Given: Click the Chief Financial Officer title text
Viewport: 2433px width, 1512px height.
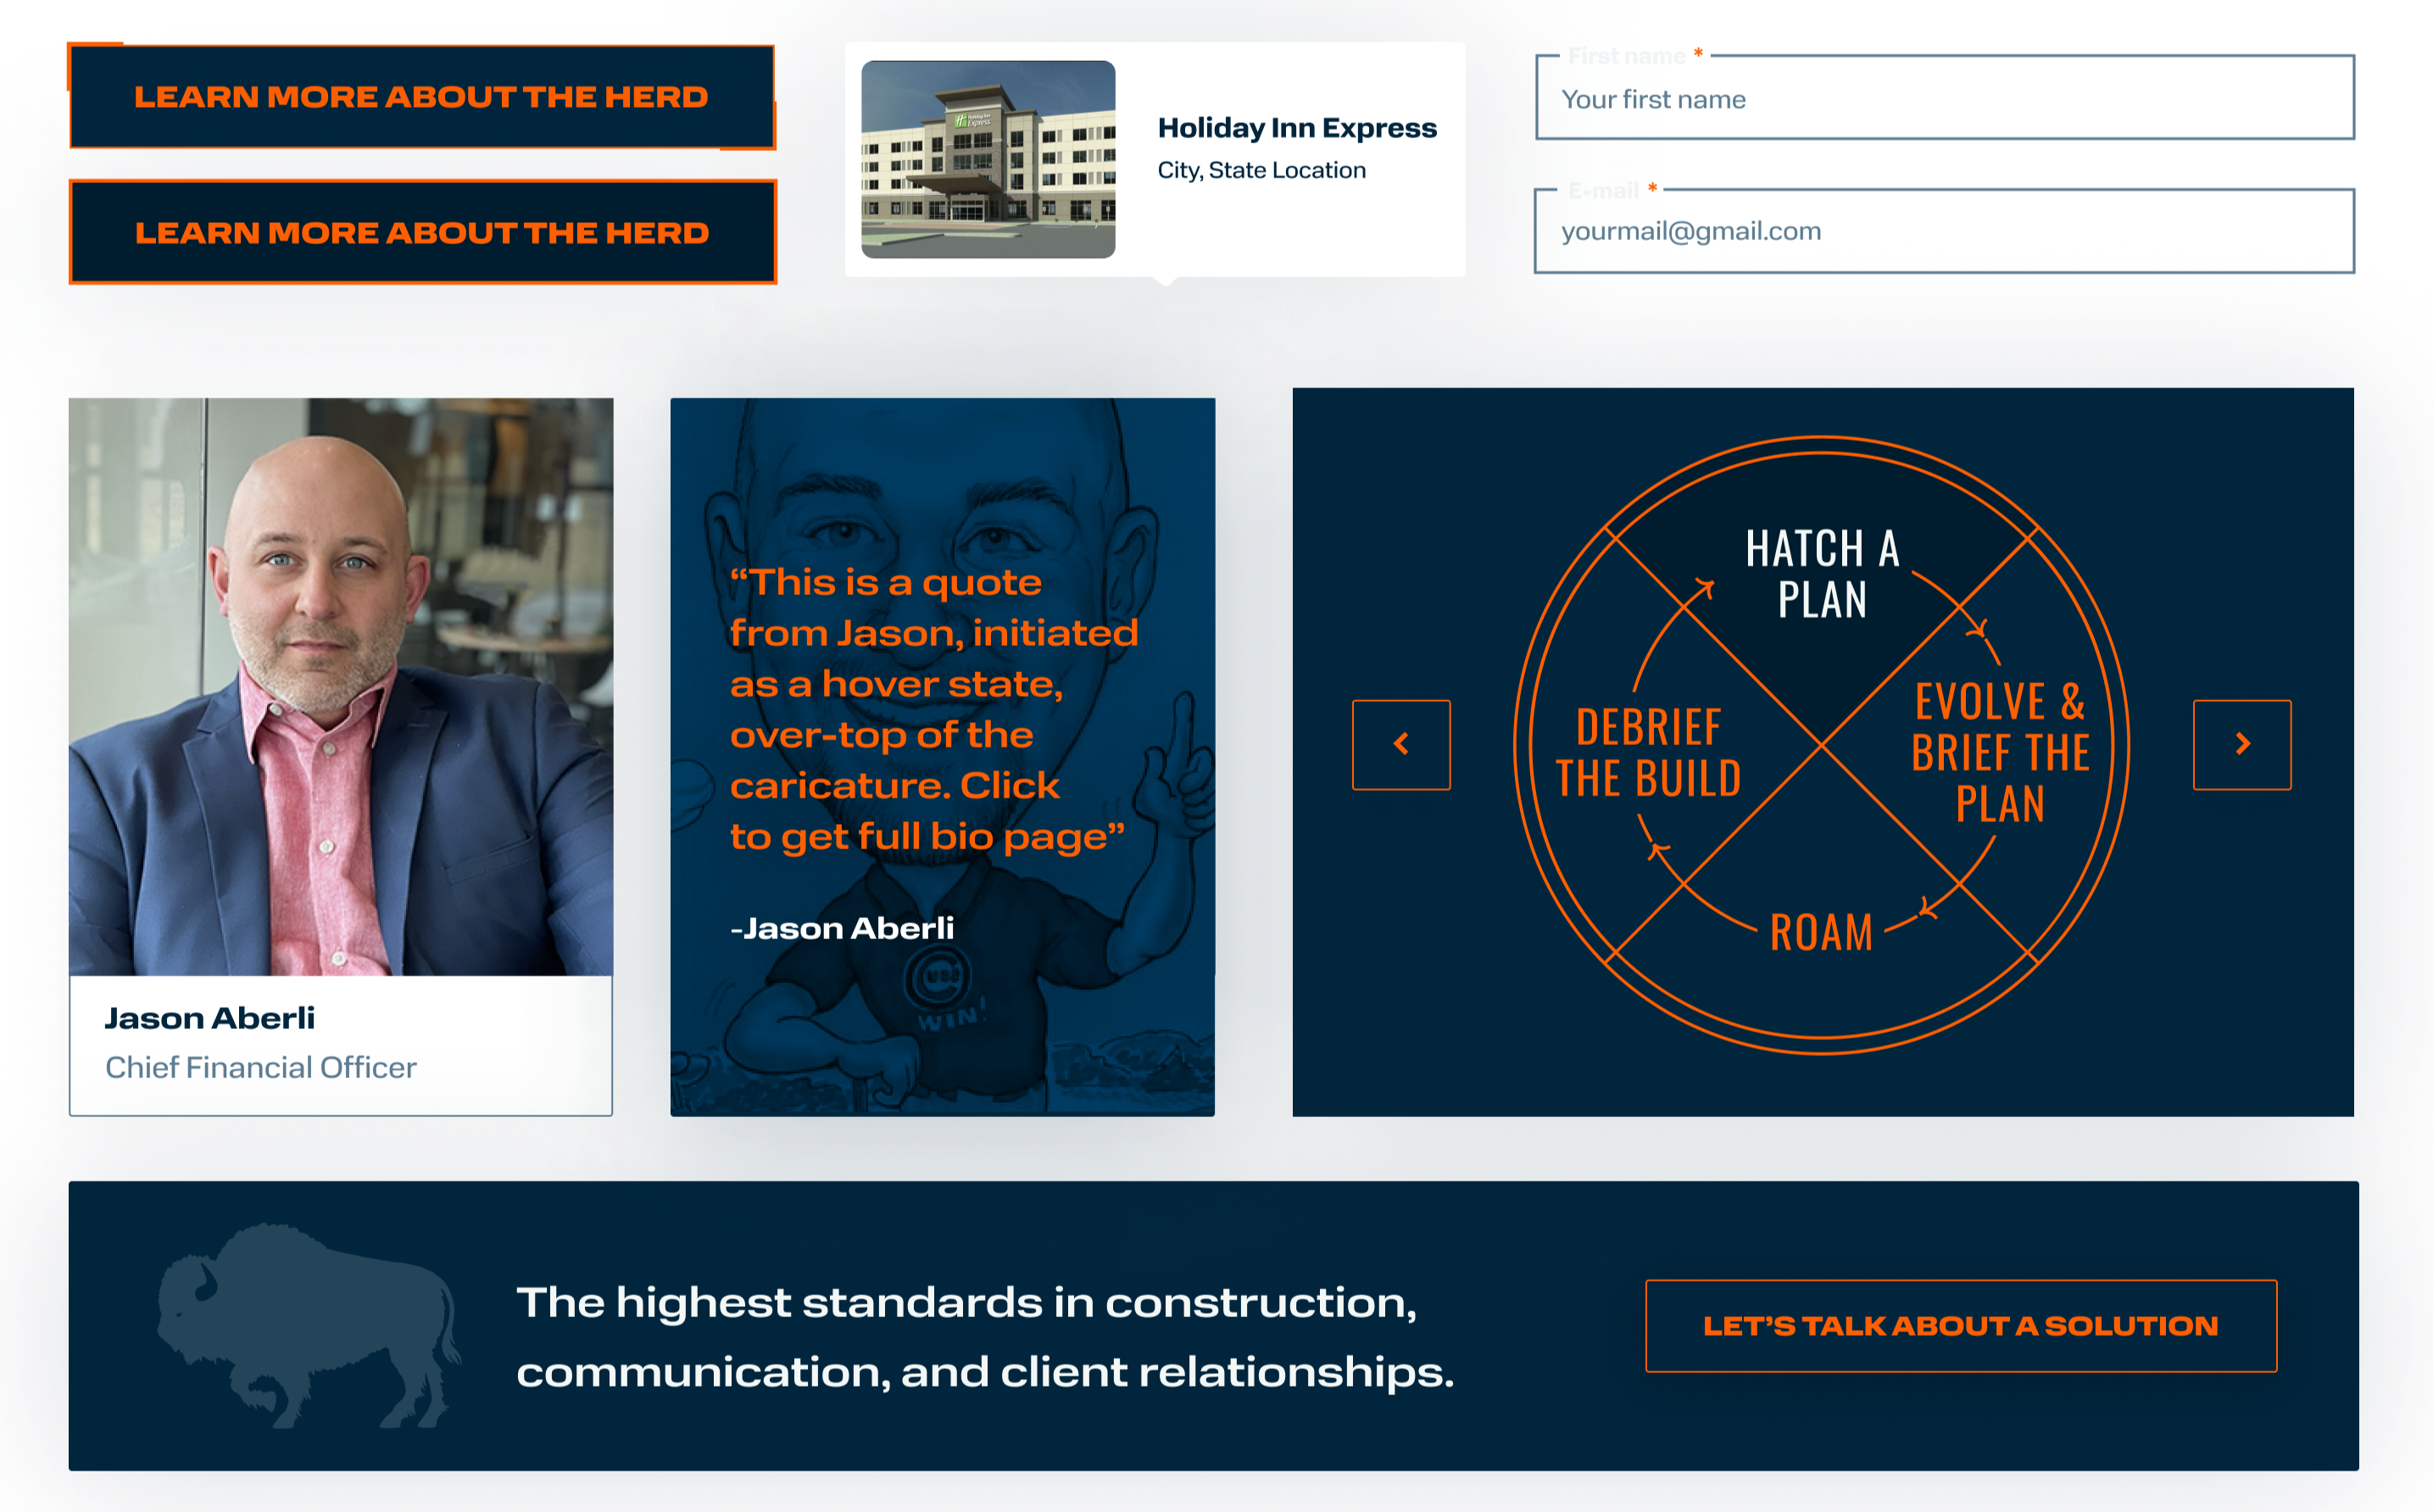Looking at the screenshot, I should click(261, 1068).
